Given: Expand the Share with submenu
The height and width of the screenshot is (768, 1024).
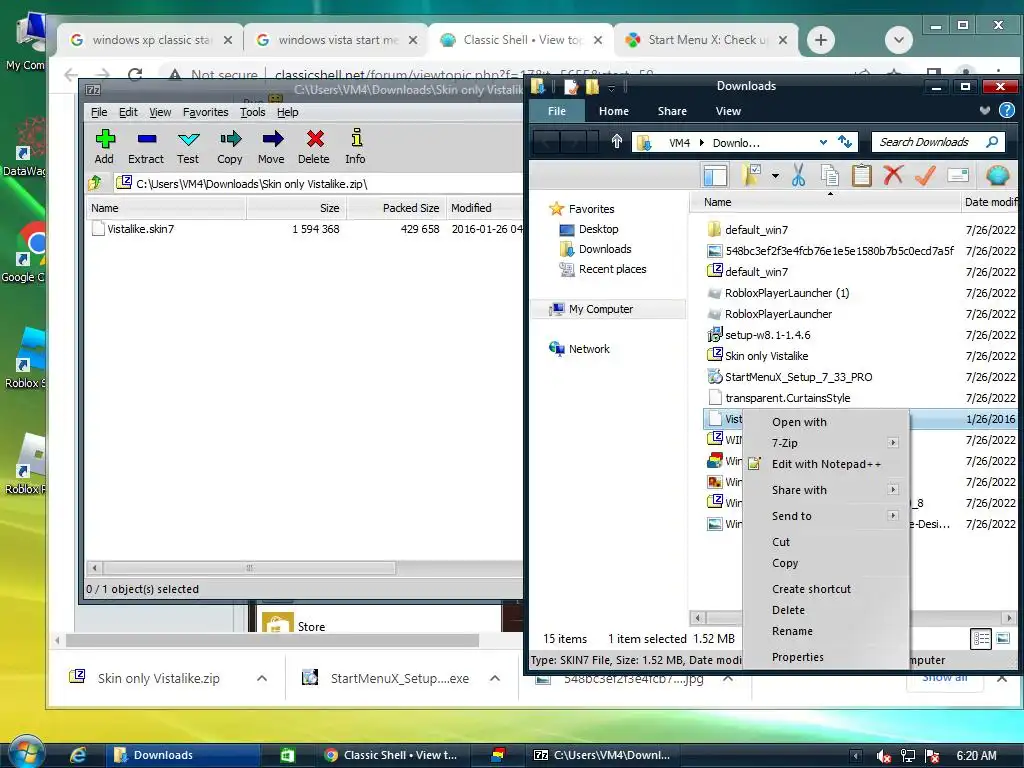Looking at the screenshot, I should tap(893, 490).
